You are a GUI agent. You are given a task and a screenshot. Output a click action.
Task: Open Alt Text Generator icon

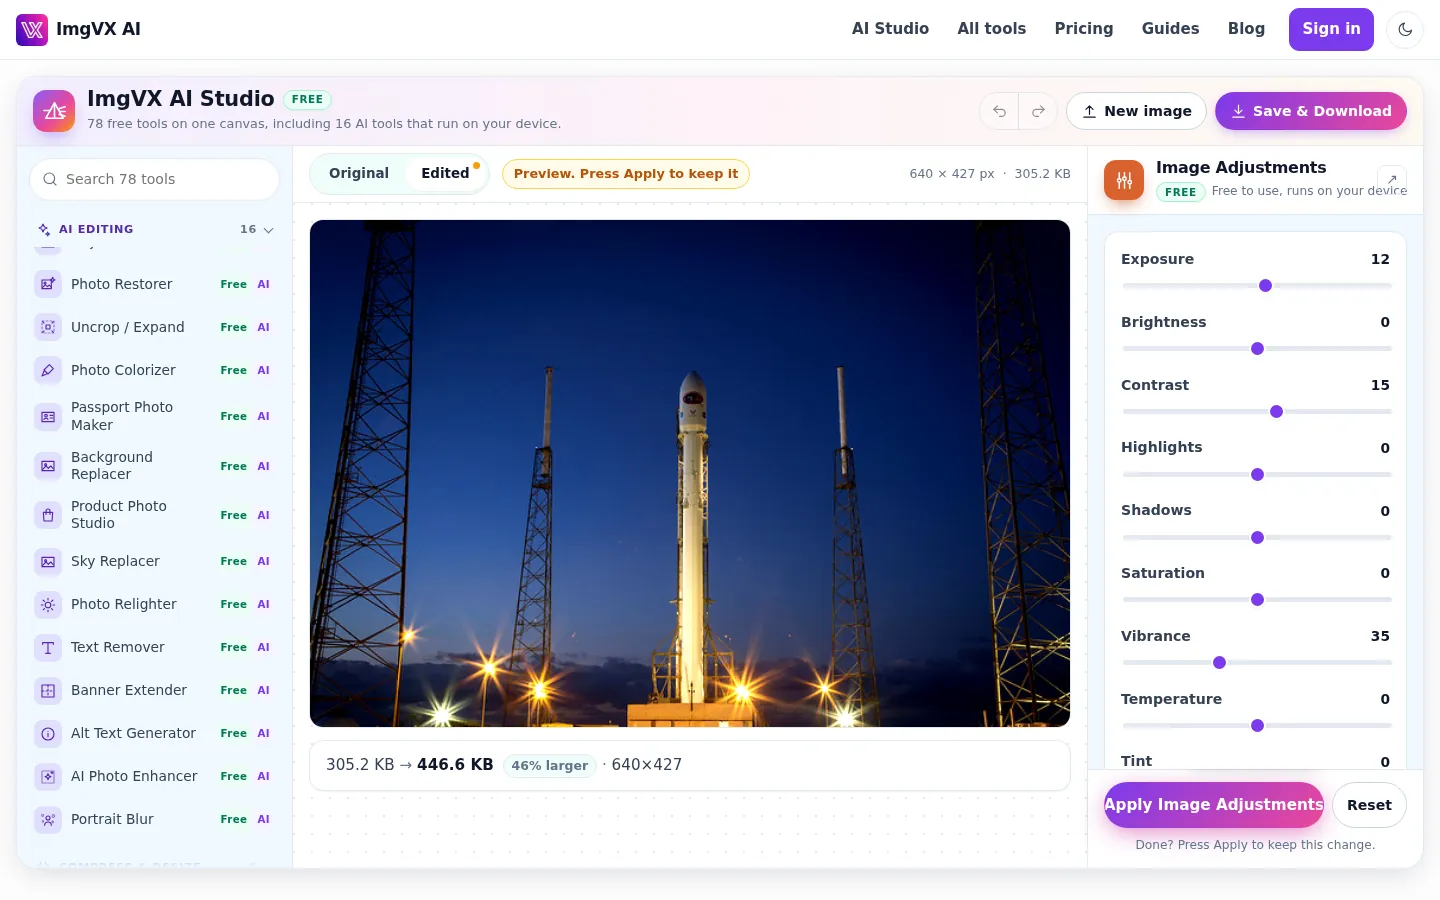pos(48,733)
